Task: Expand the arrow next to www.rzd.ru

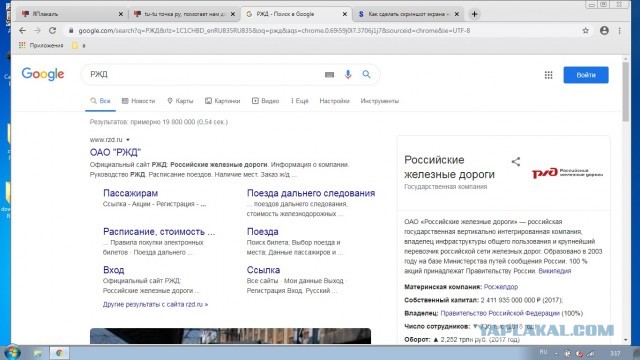Action: 128,140
